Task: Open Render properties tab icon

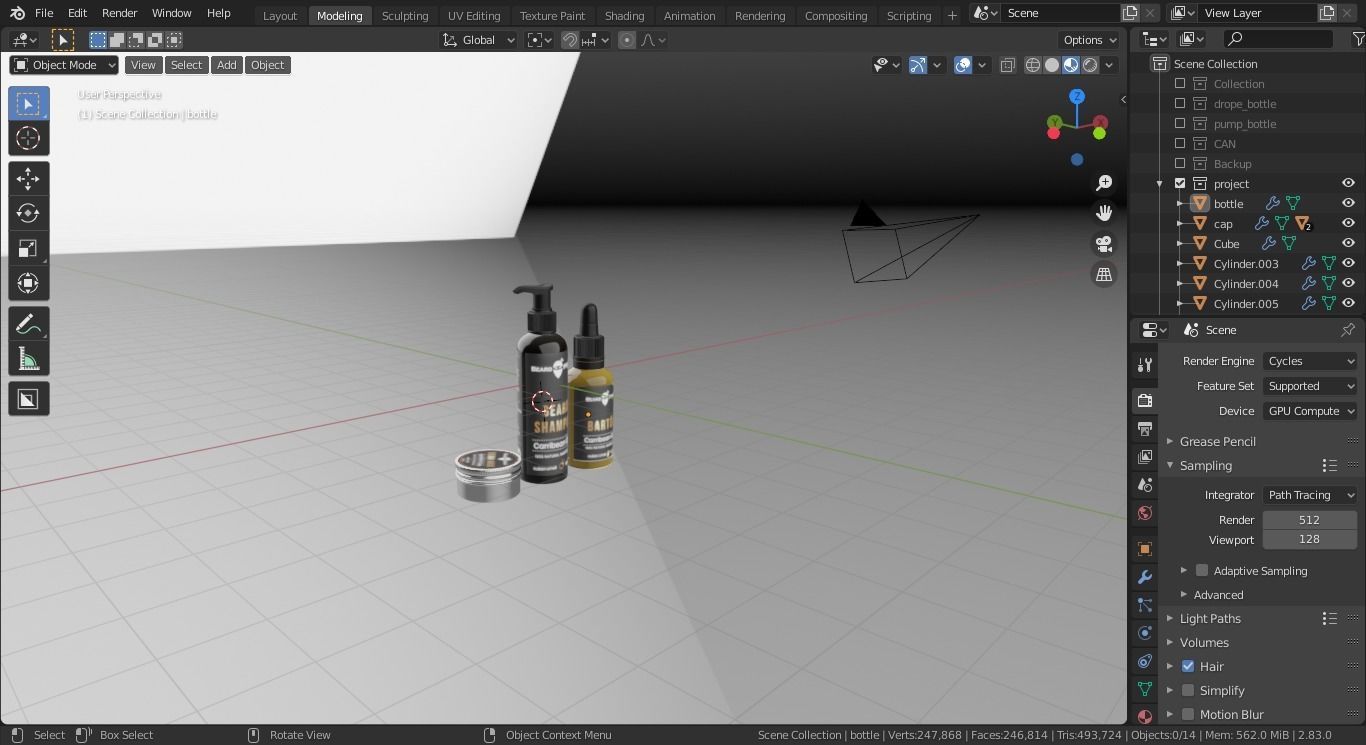Action: click(1145, 400)
